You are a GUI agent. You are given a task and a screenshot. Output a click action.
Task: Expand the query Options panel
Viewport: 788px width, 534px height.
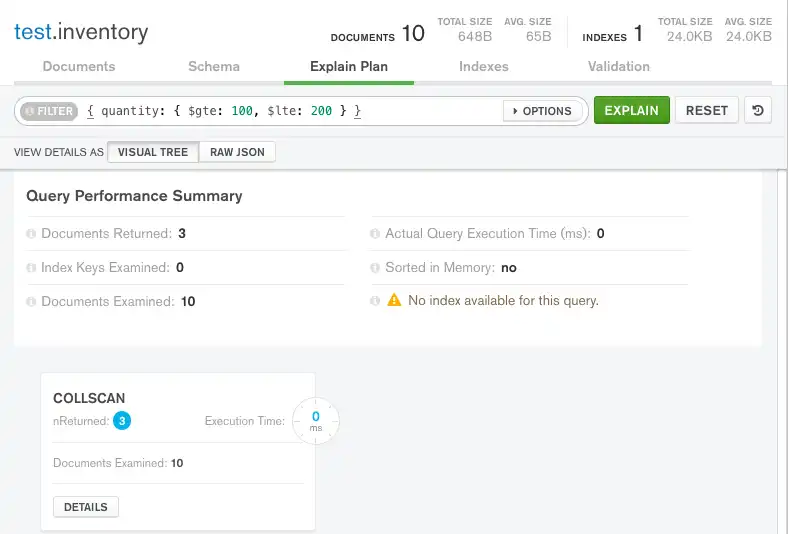[x=542, y=111]
